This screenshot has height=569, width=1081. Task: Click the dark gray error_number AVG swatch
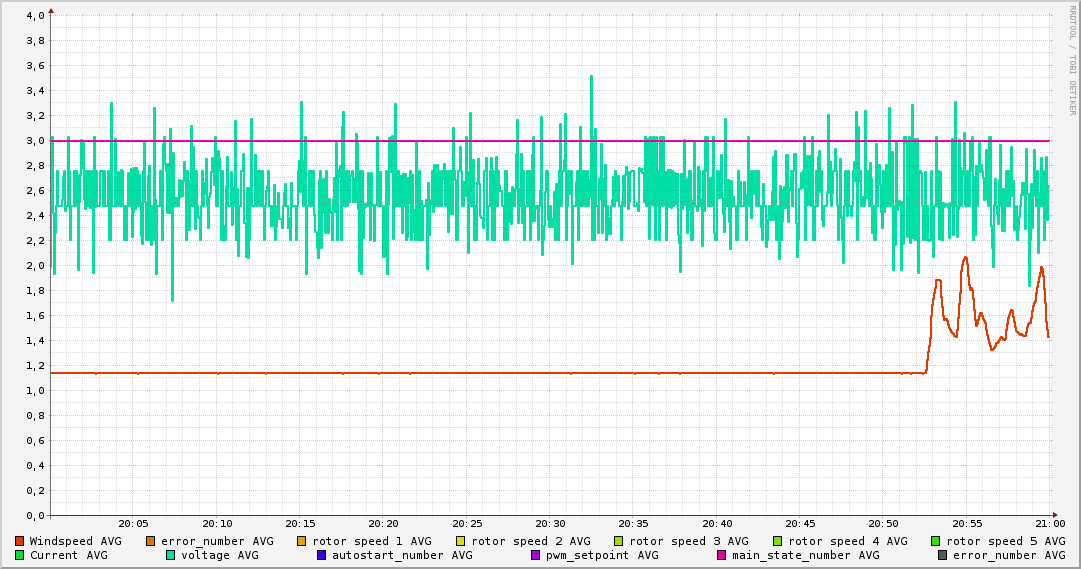pos(942,555)
